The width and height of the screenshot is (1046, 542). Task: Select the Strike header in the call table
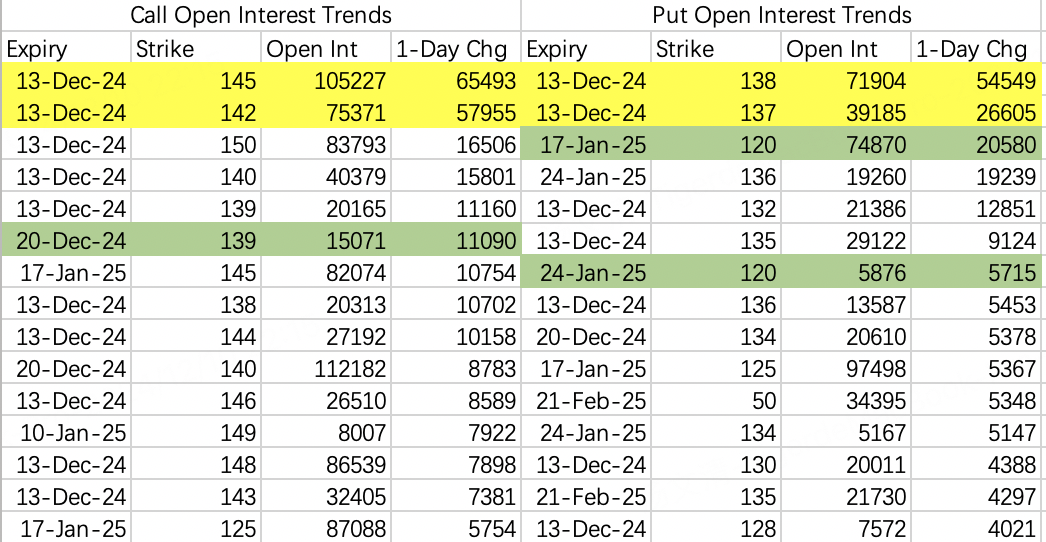coord(165,49)
